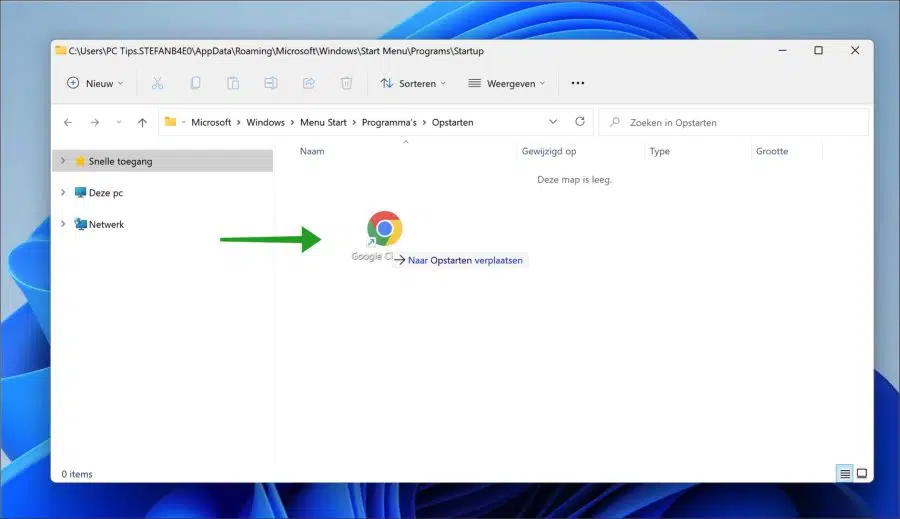
Task: Maximize the Explorer window
Action: 818,51
